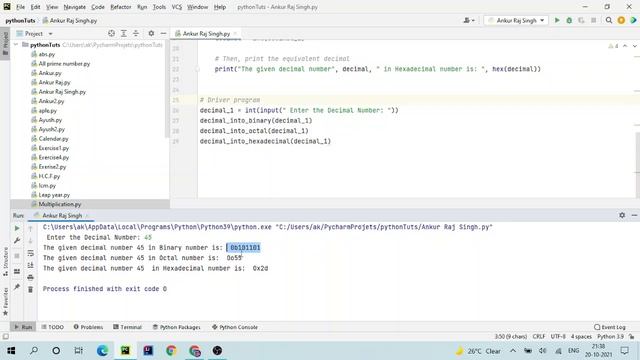Viewport: 640px width, 360px height.
Task: Open Search Everywhere magnifier icon
Action: [x=609, y=20]
